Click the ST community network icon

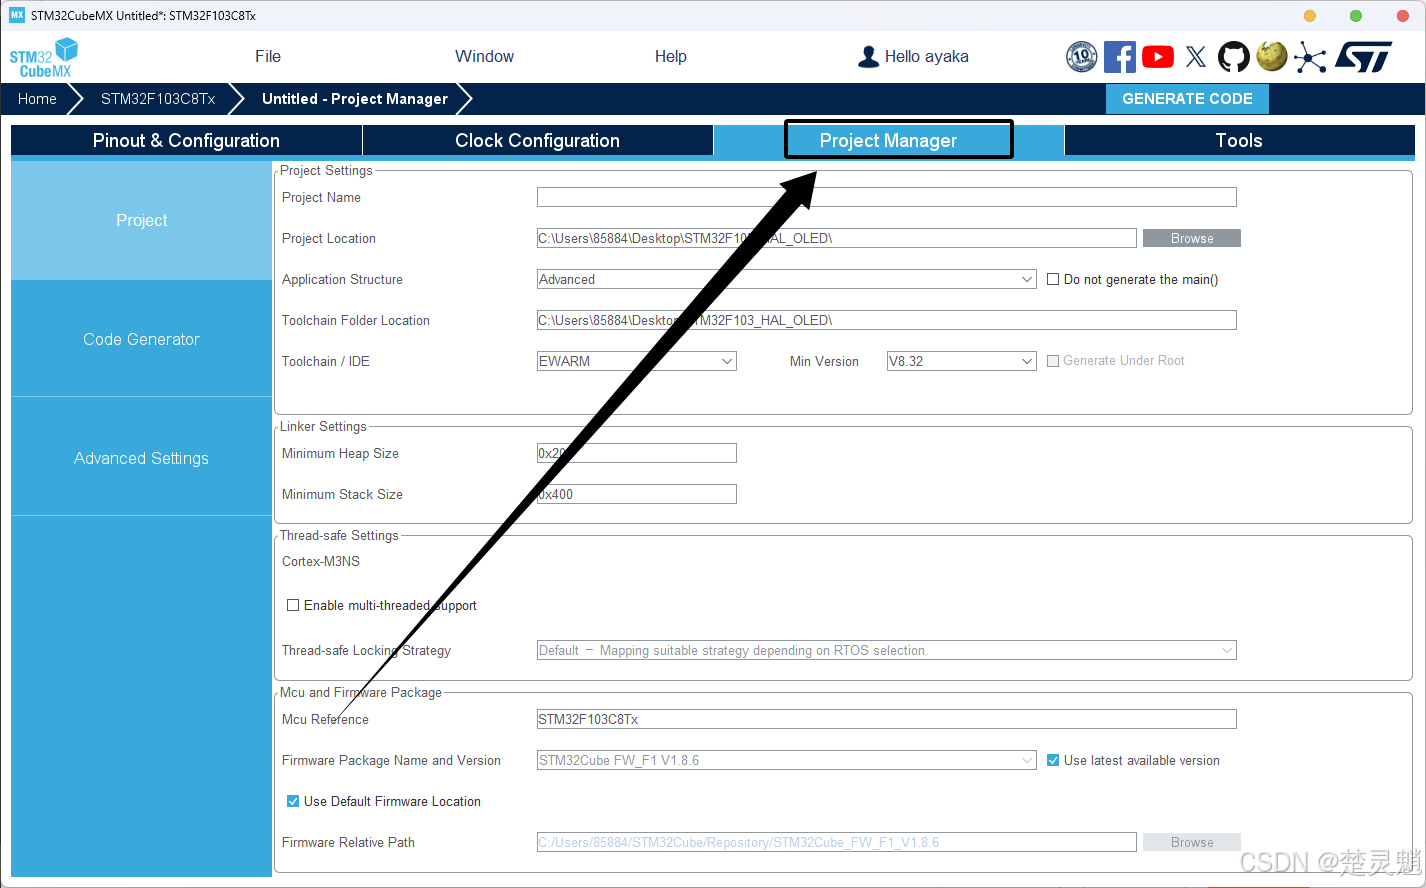tap(1310, 57)
